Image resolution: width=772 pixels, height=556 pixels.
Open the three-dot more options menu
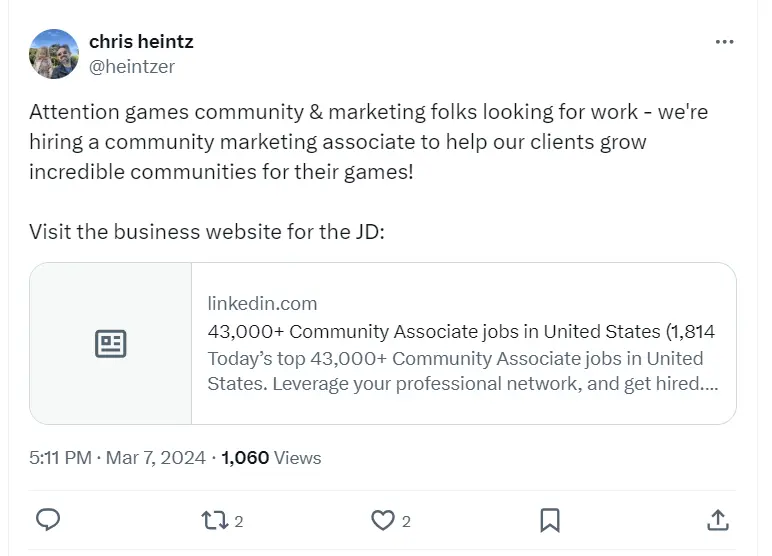[725, 42]
